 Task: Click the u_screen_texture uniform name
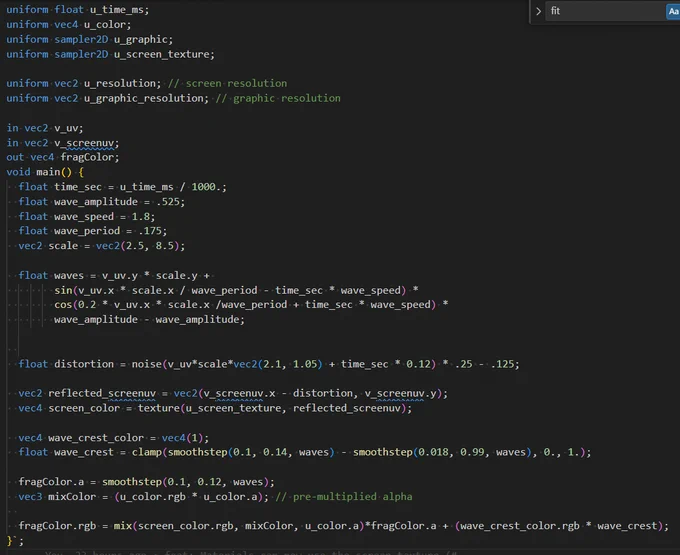click(163, 54)
